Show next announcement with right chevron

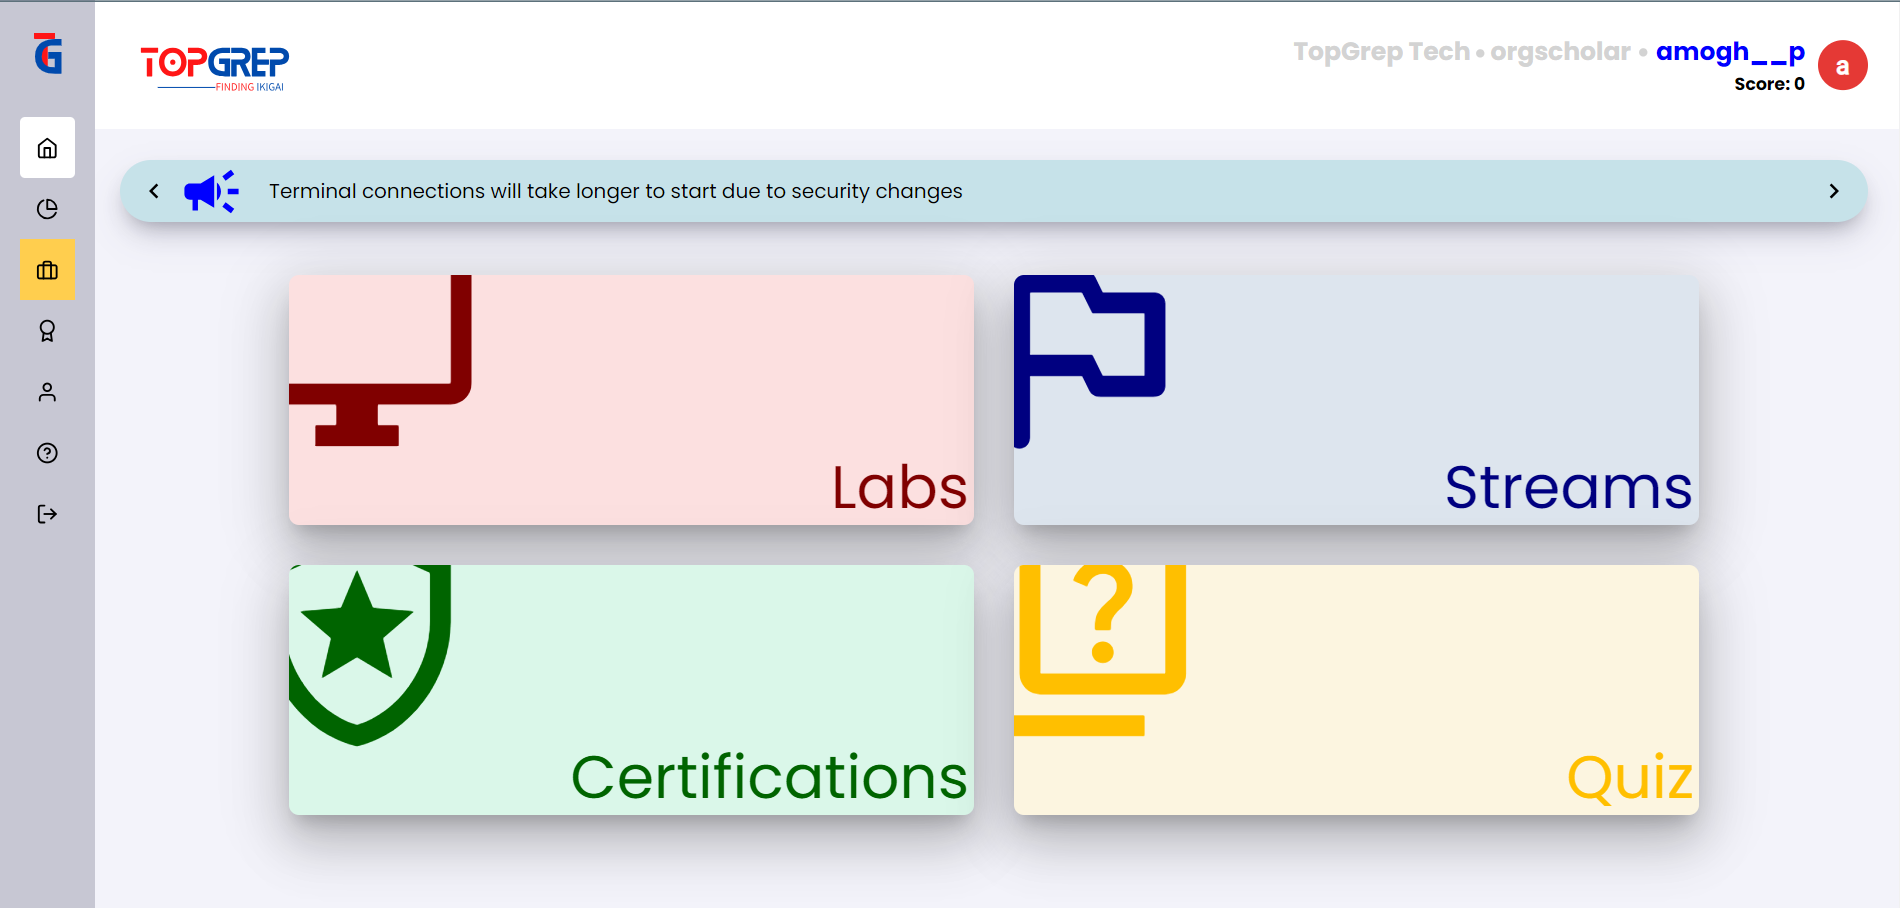(x=1833, y=191)
